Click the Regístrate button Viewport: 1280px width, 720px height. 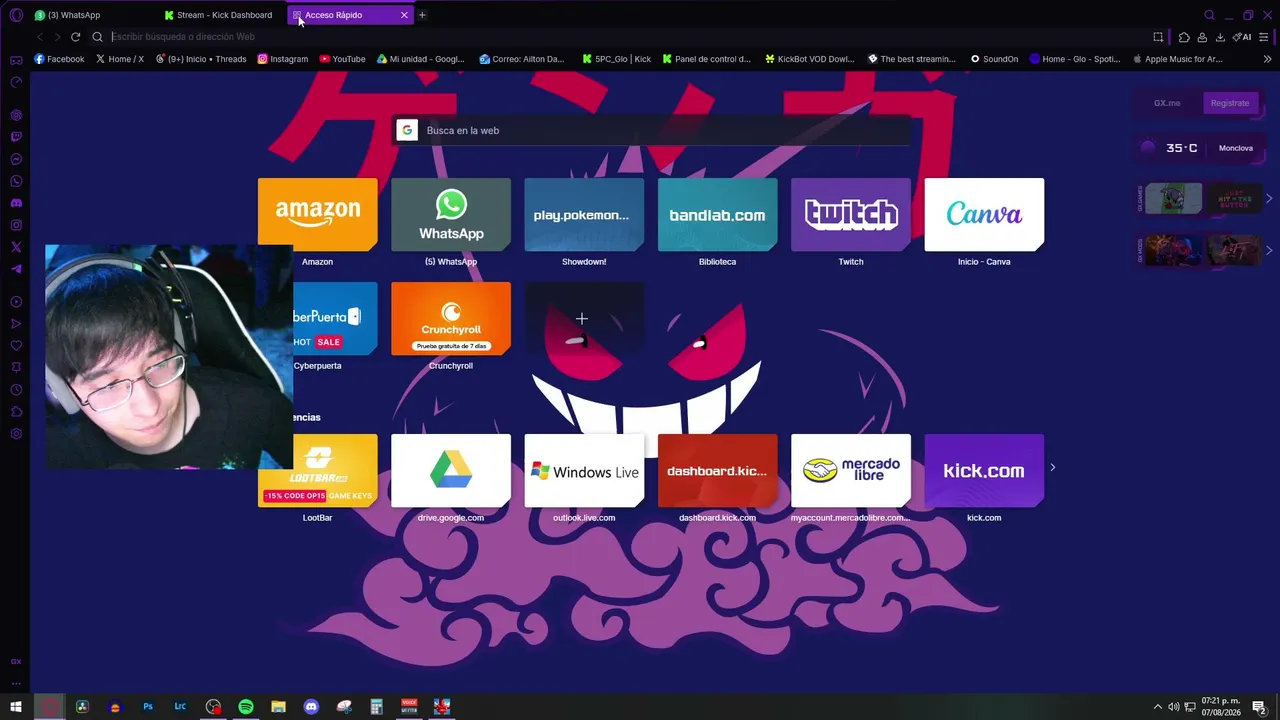click(1230, 103)
